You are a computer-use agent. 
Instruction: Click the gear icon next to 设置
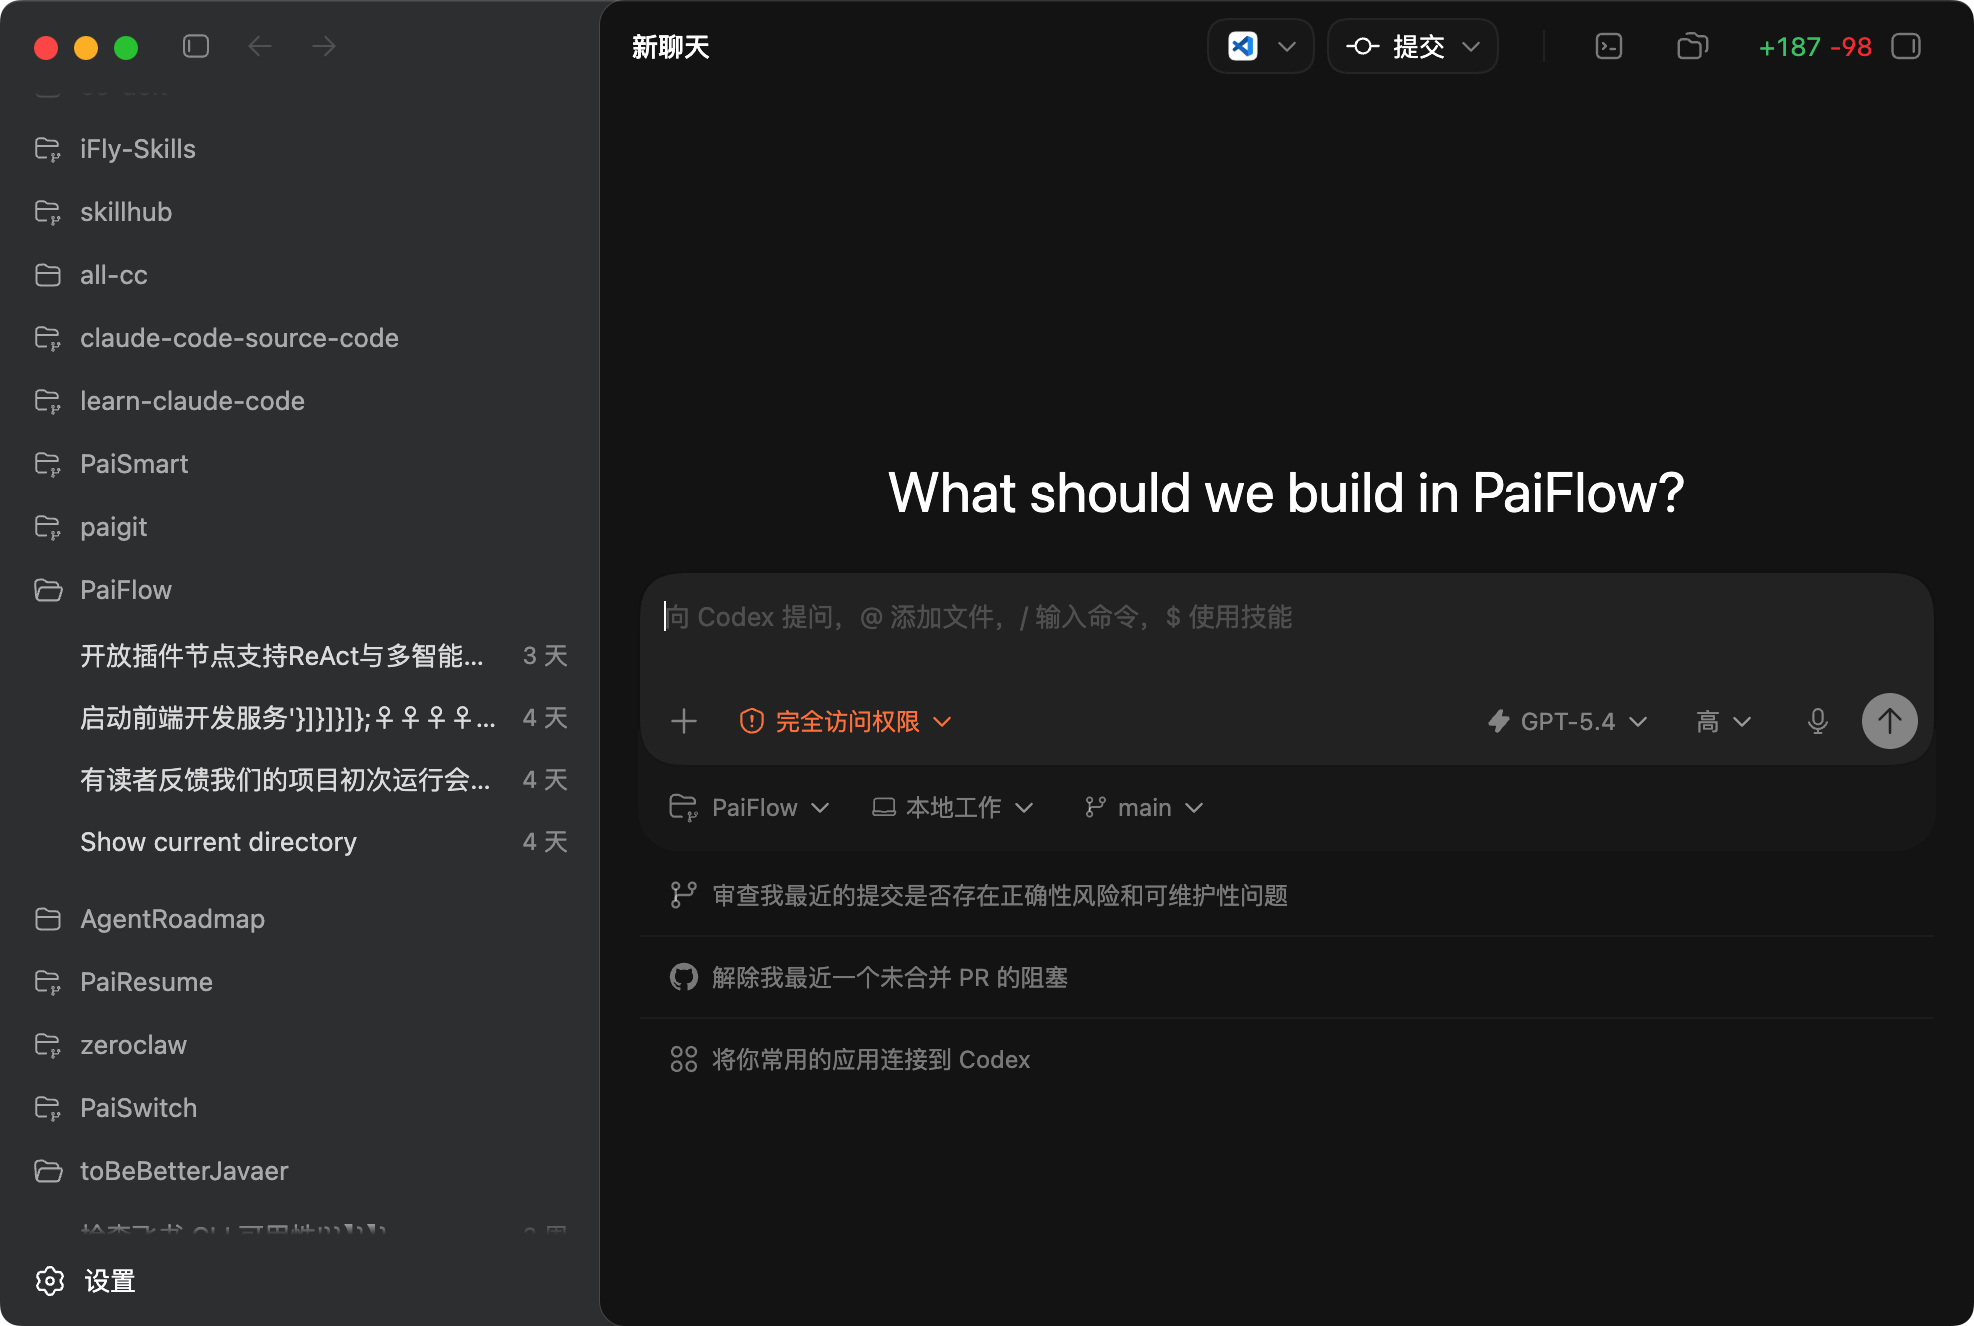tap(50, 1281)
